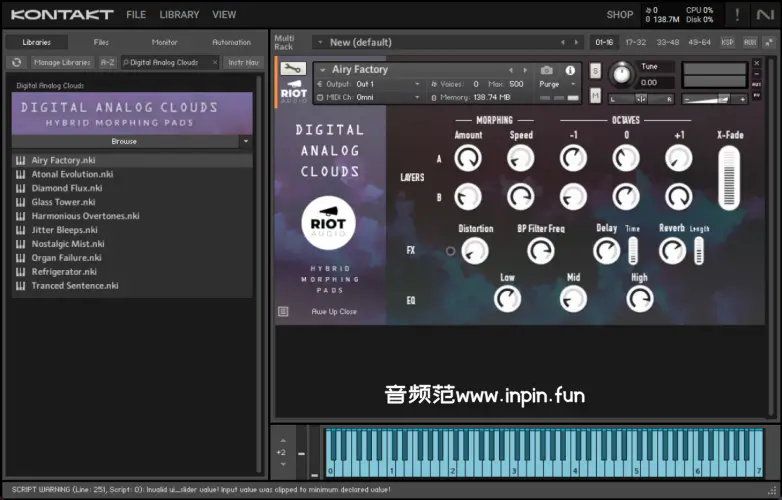
Task: Open the Purge dropdown menu
Action: point(556,84)
